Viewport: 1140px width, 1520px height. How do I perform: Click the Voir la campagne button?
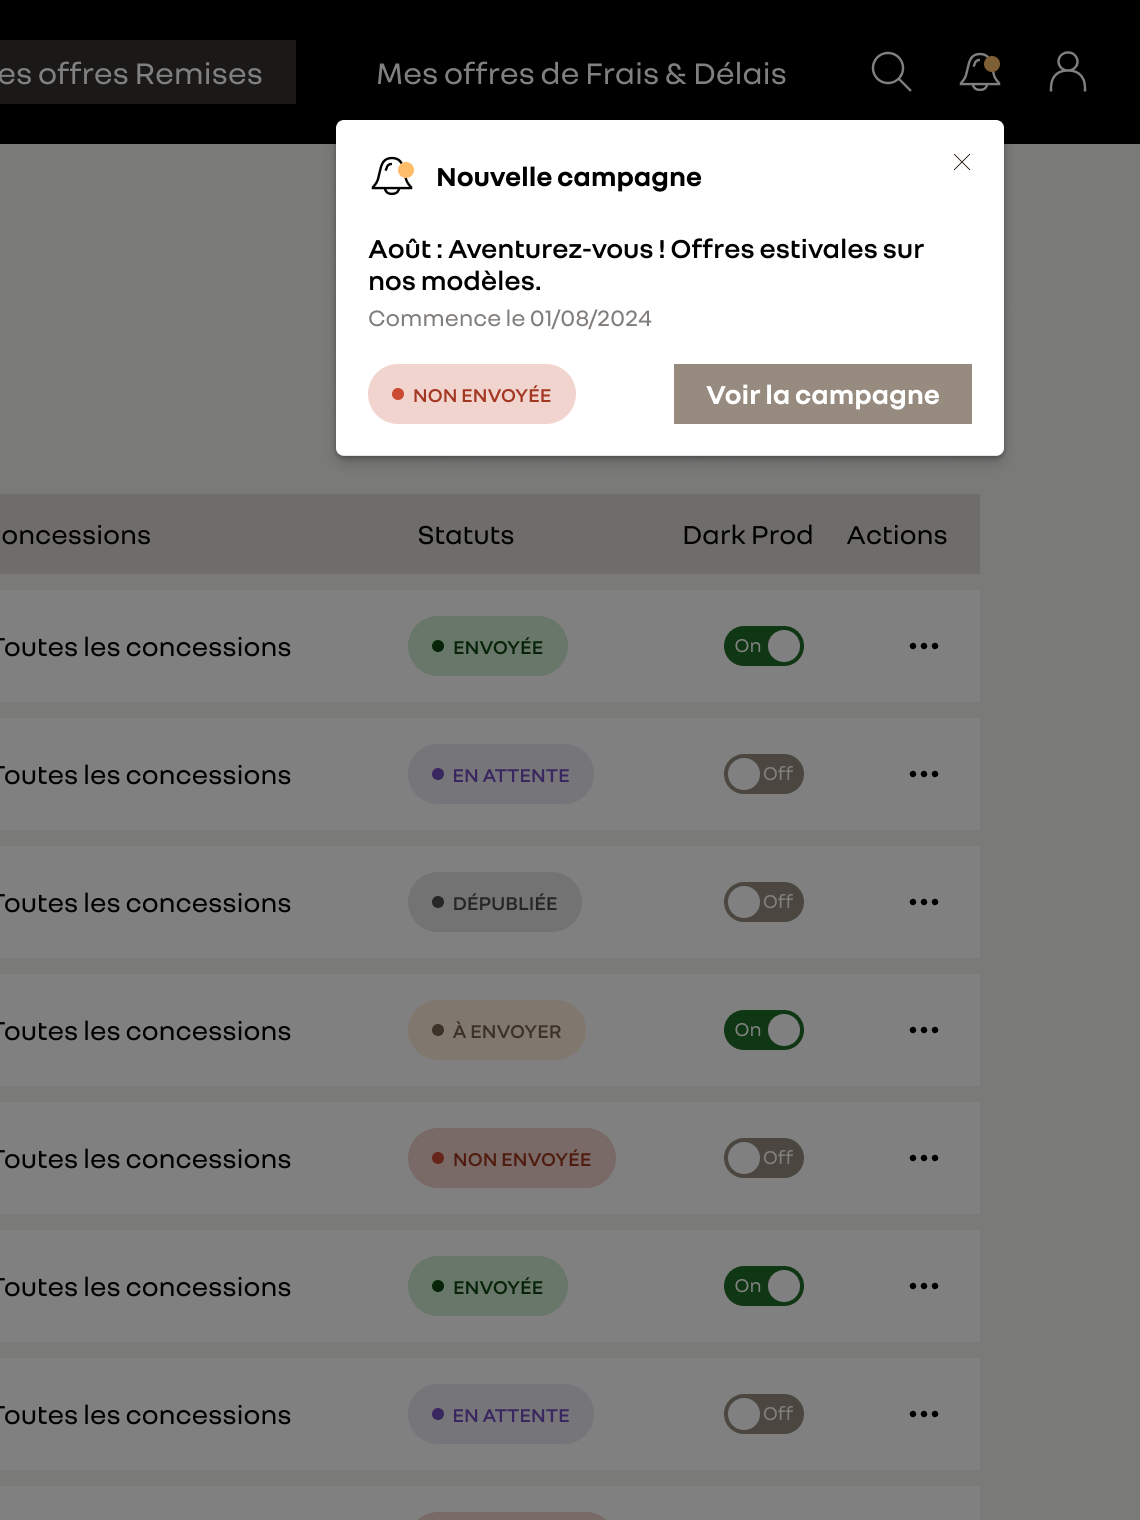pos(823,394)
